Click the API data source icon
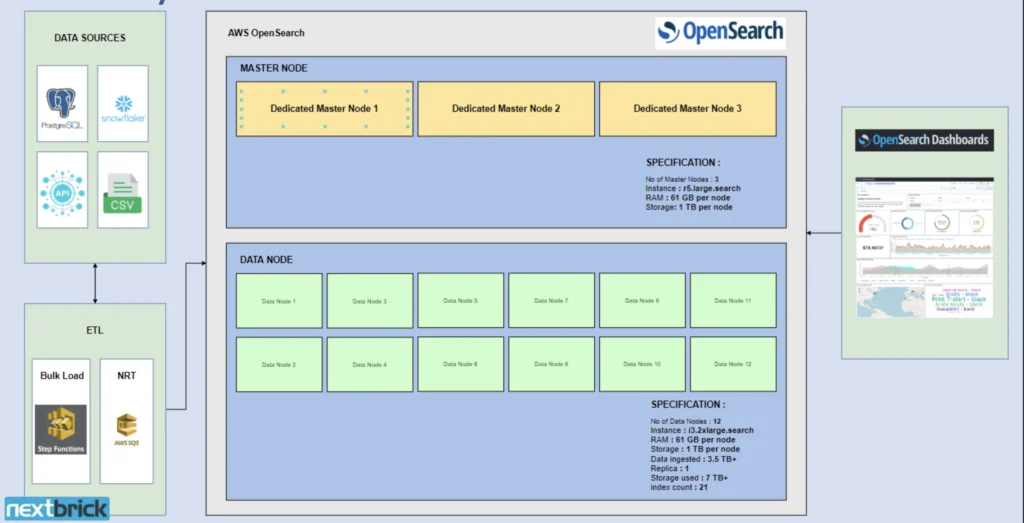This screenshot has width=1024, height=523. (61, 190)
